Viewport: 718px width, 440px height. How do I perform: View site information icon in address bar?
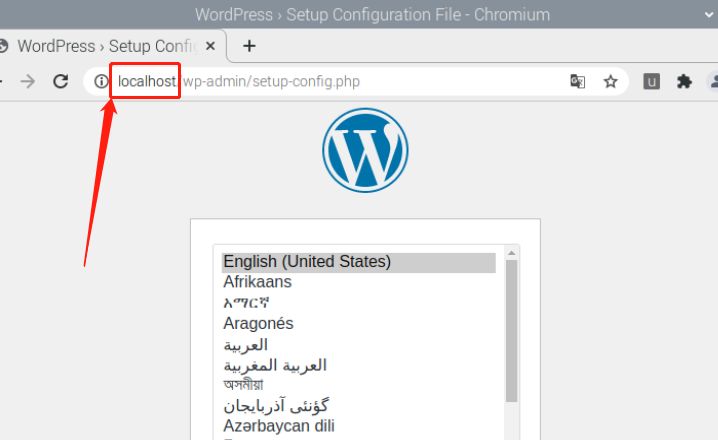(101, 81)
